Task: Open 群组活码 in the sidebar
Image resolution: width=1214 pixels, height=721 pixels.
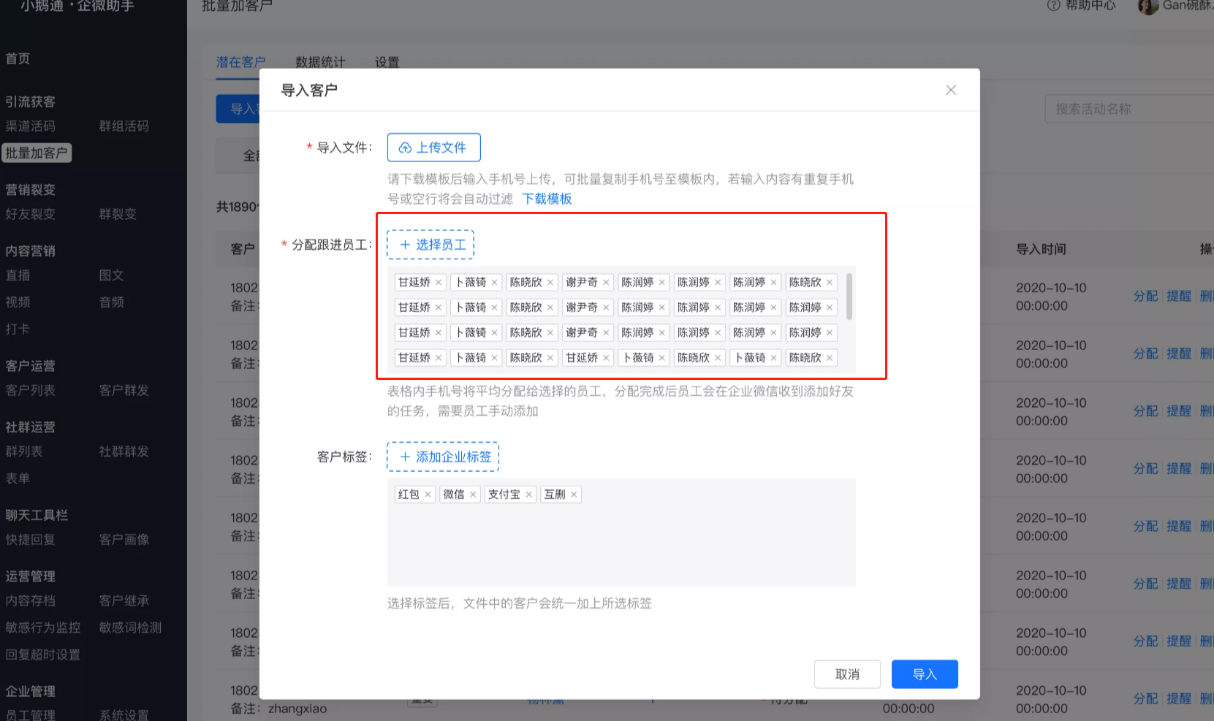Action: pos(124,126)
